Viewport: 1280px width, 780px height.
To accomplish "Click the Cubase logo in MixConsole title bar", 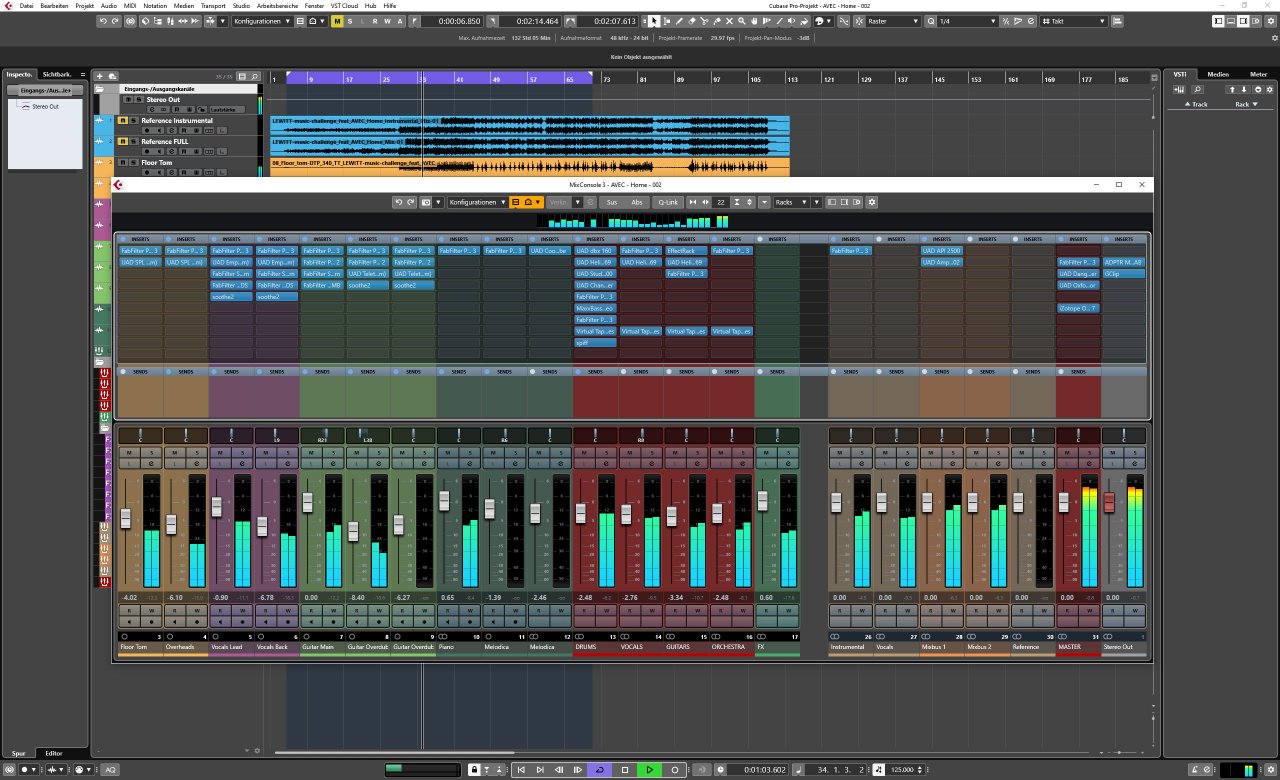I will pyautogui.click(x=118, y=185).
